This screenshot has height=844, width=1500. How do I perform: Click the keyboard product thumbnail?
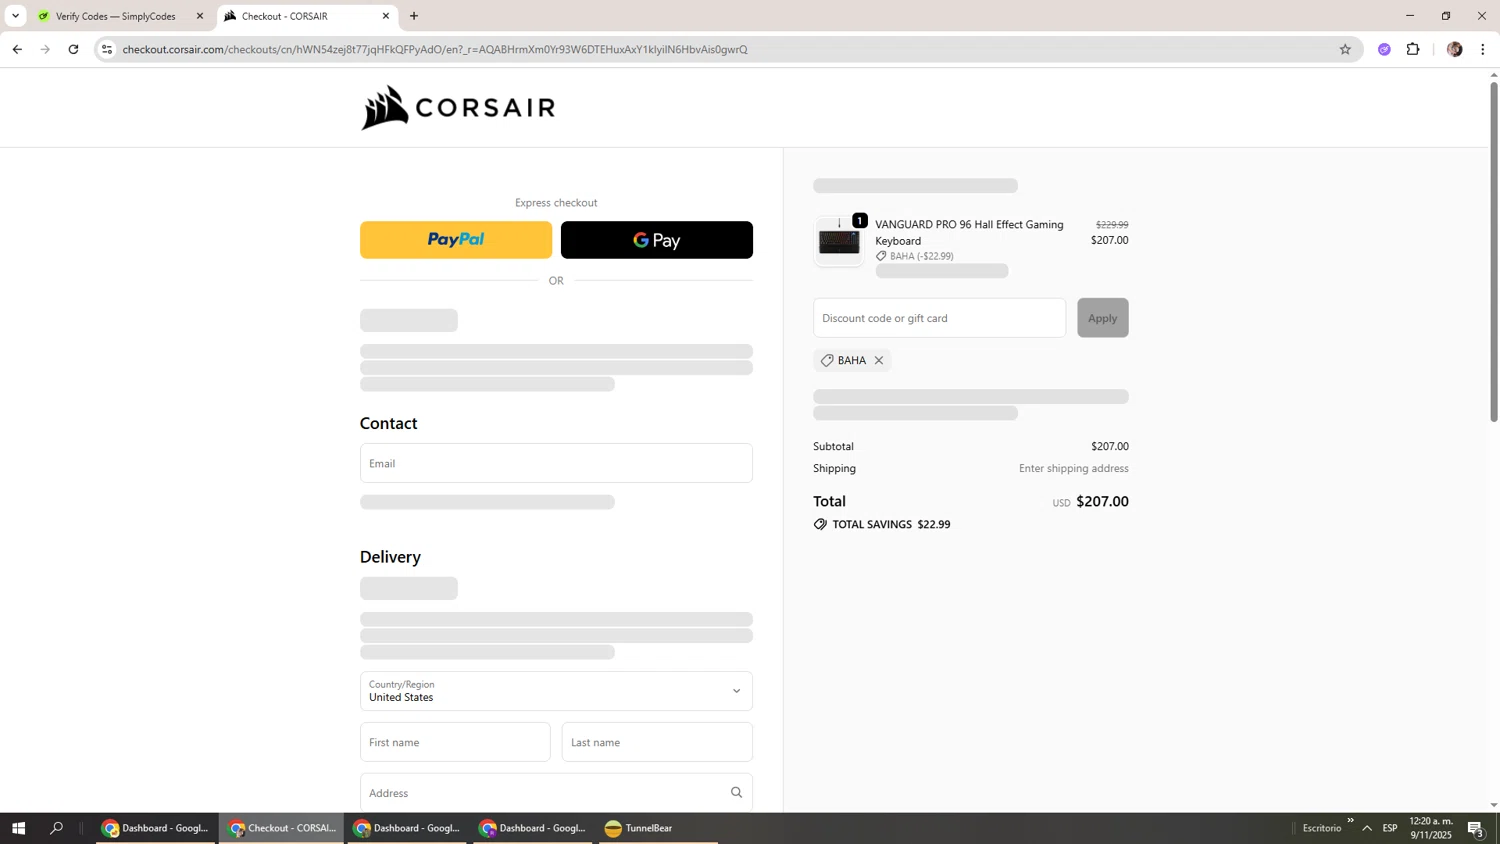click(839, 241)
